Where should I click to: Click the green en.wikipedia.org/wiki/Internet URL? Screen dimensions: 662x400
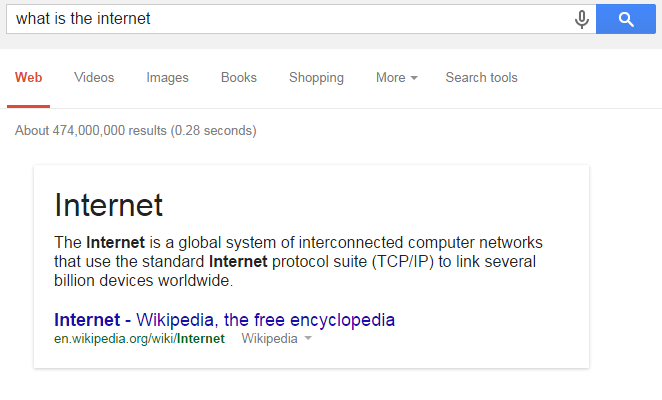coord(139,339)
